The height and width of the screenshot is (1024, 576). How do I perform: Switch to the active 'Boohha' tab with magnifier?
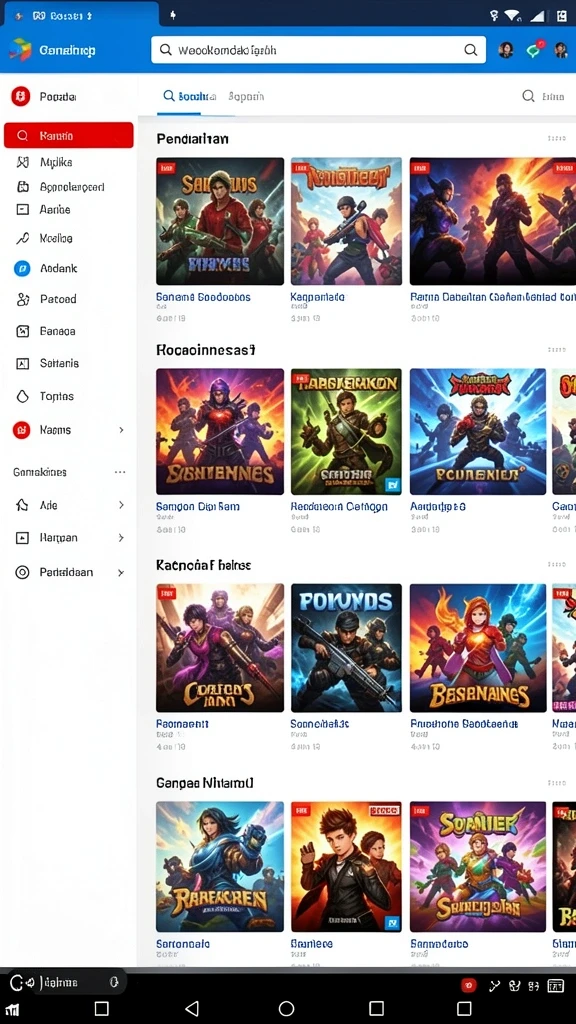(189, 96)
